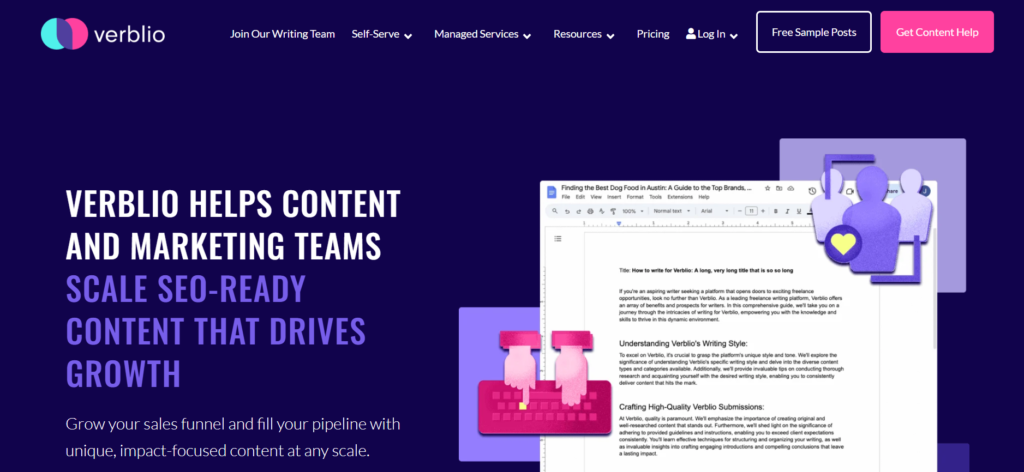Click the print icon in doc toolbar
The image size is (1024, 472).
[590, 212]
